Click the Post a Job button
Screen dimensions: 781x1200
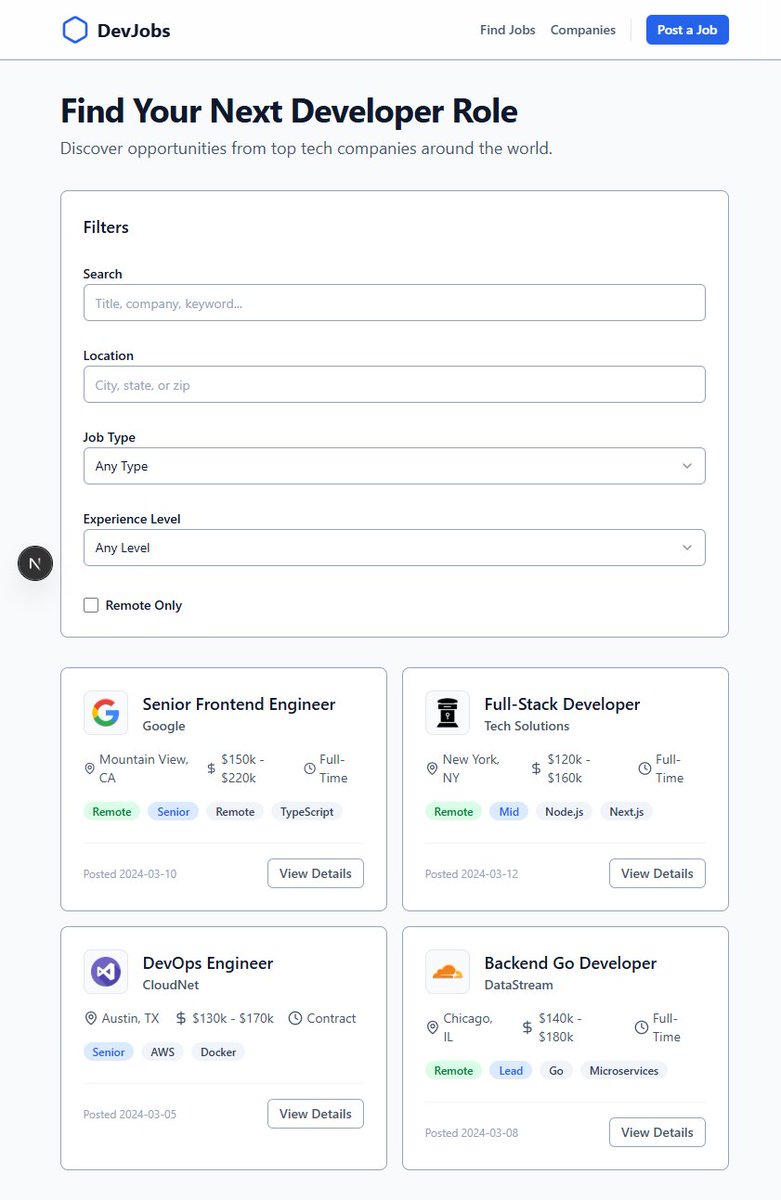click(687, 30)
